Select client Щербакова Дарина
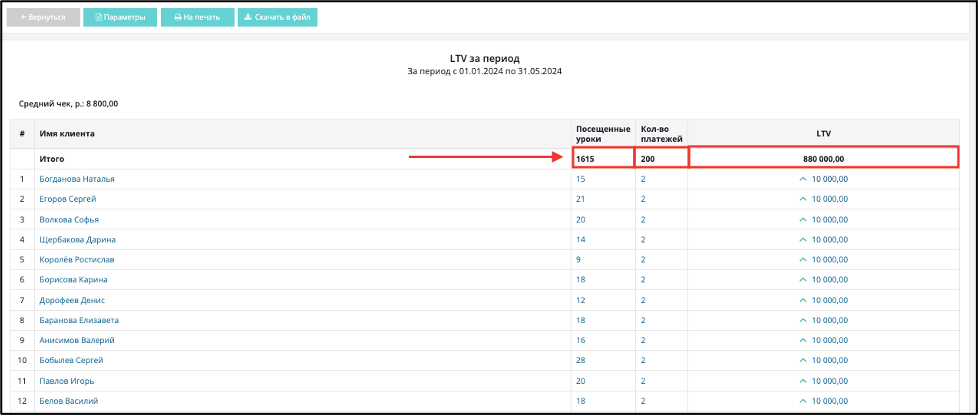The image size is (979, 416). pos(77,240)
